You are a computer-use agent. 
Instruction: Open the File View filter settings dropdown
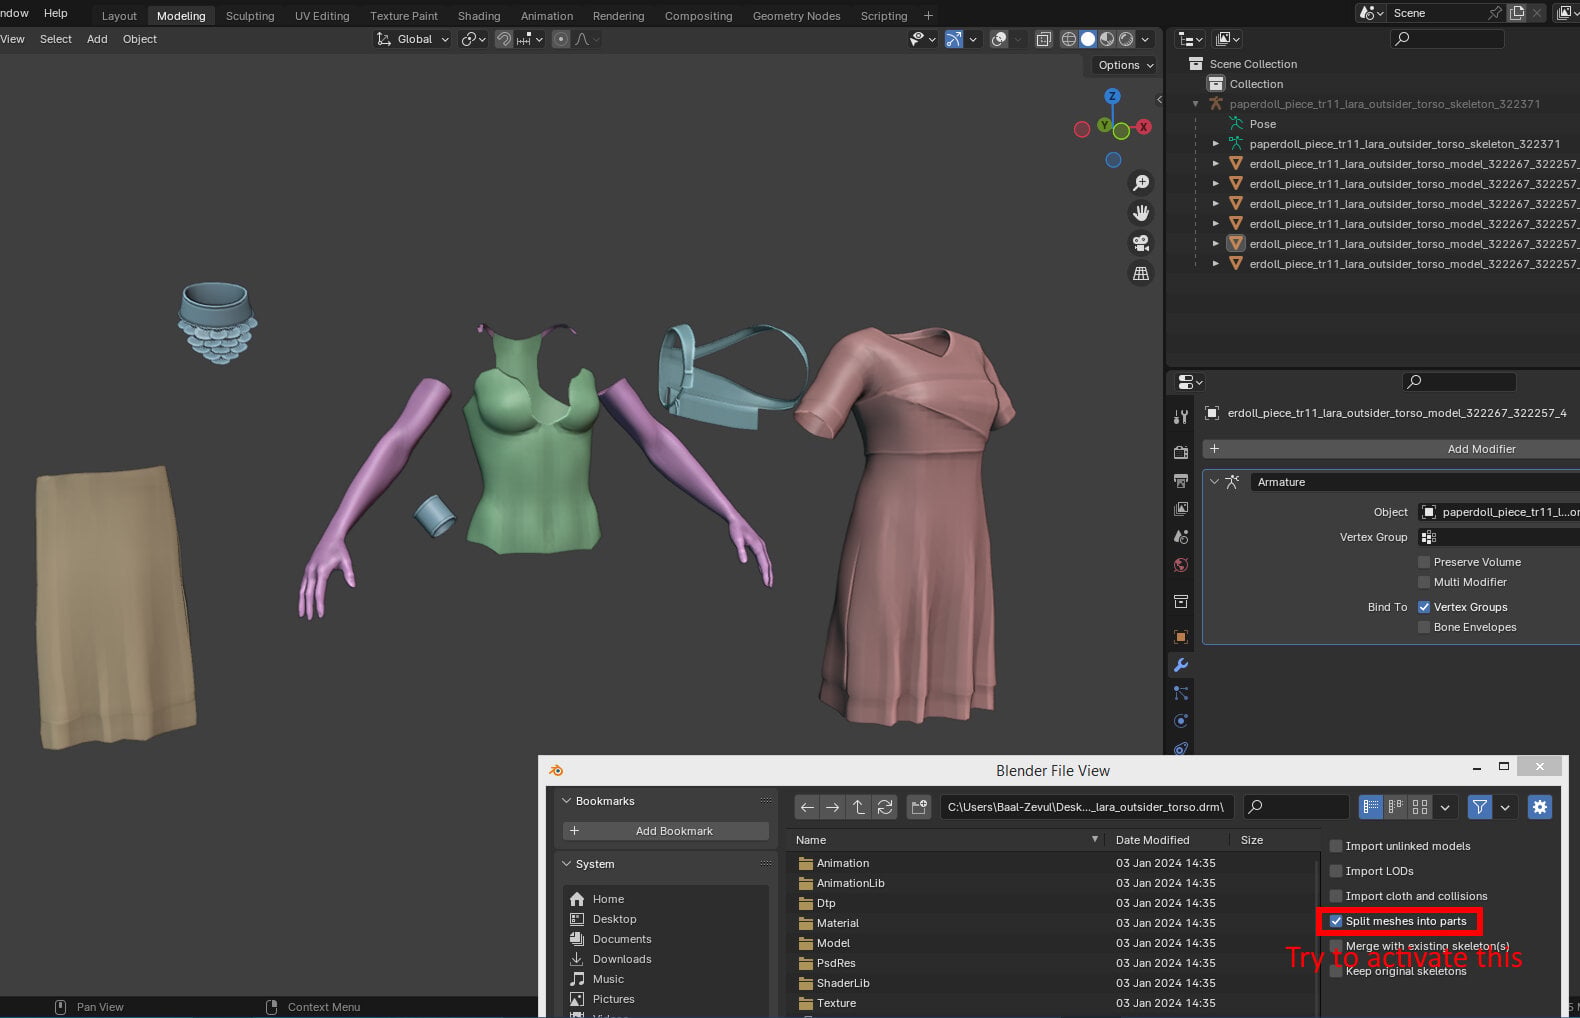[x=1505, y=807]
